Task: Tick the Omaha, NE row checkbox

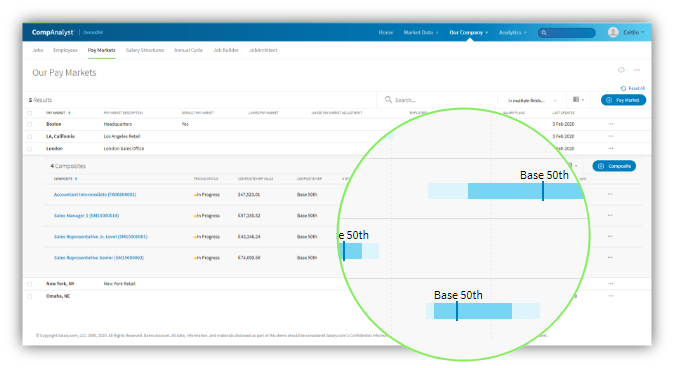Action: tap(30, 297)
